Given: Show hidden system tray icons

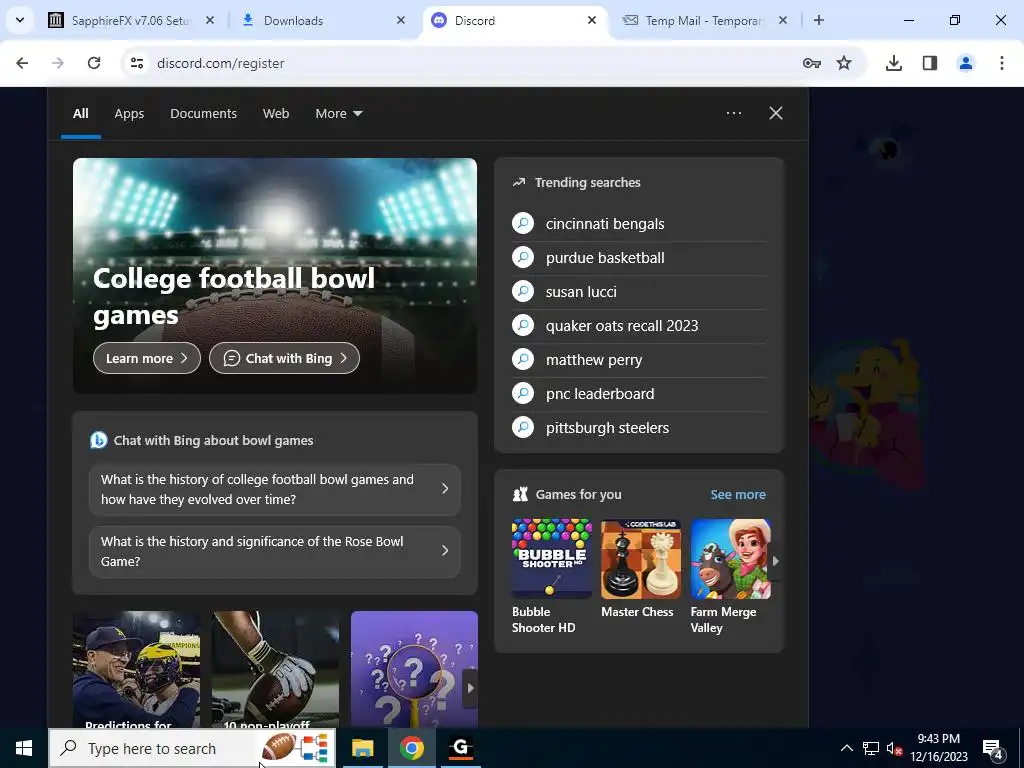Looking at the screenshot, I should [x=846, y=748].
